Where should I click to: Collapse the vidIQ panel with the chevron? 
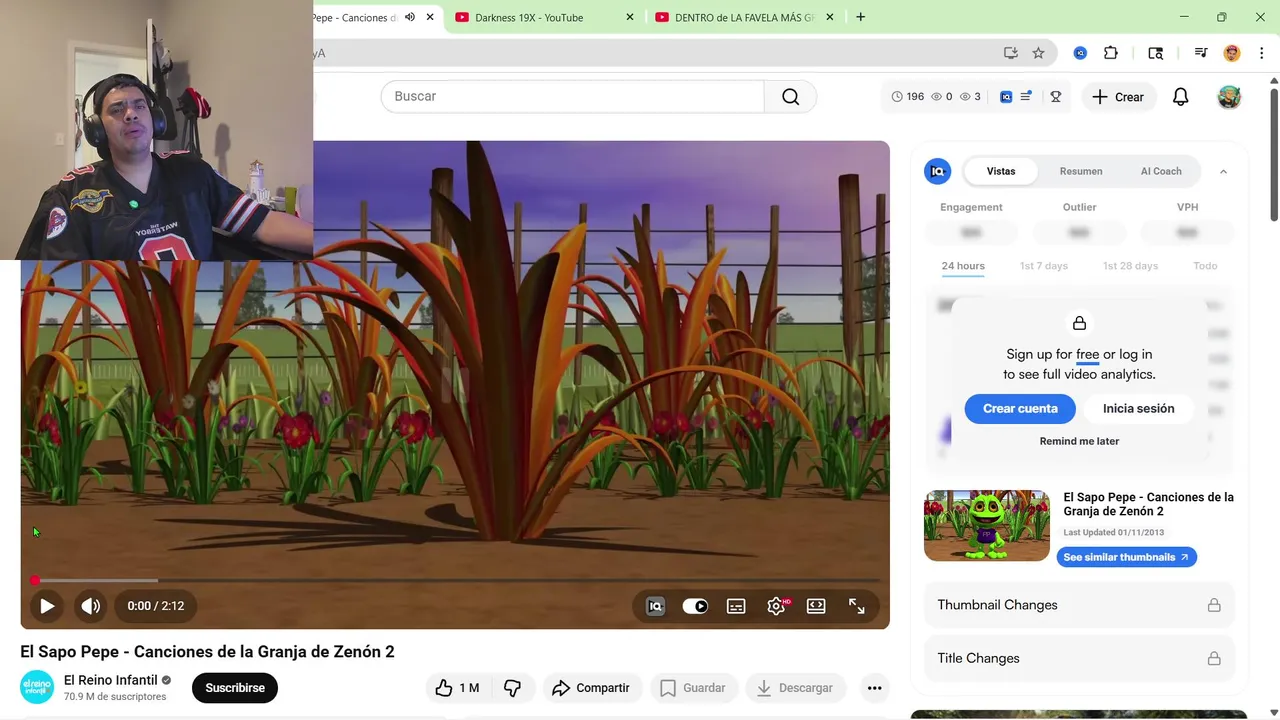(1223, 172)
